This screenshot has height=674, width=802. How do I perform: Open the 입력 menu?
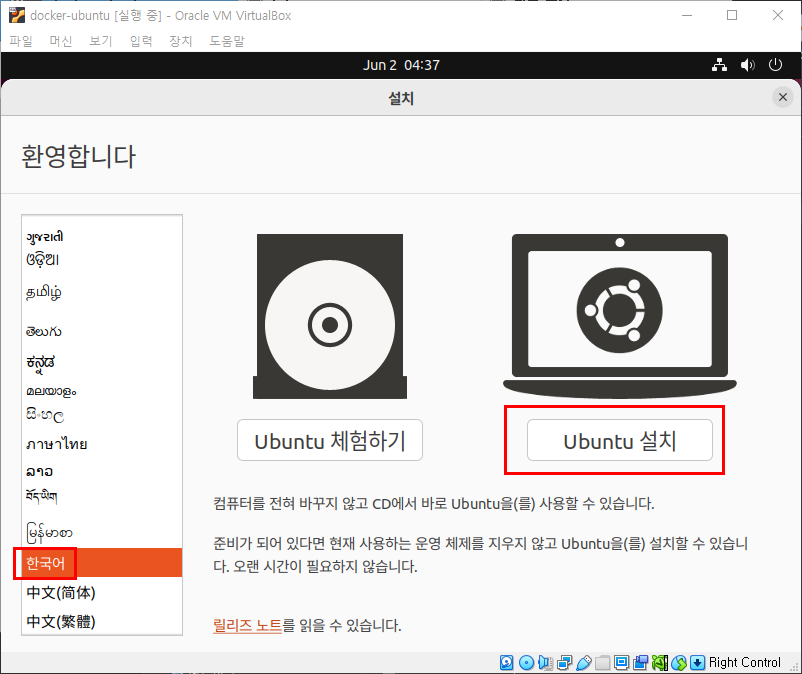tap(141, 41)
